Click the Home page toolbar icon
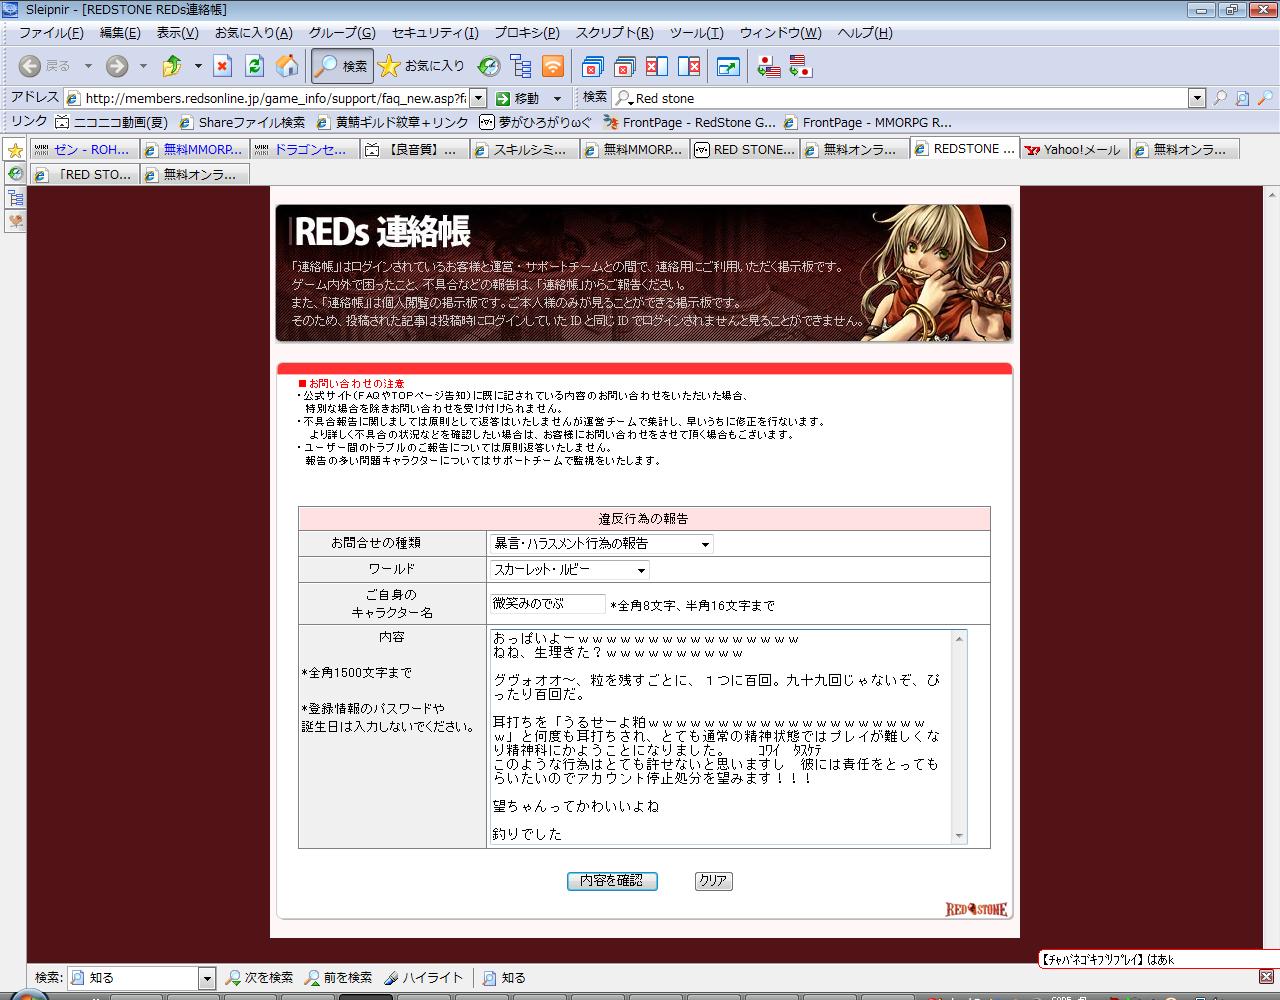1280x1000 pixels. point(286,66)
